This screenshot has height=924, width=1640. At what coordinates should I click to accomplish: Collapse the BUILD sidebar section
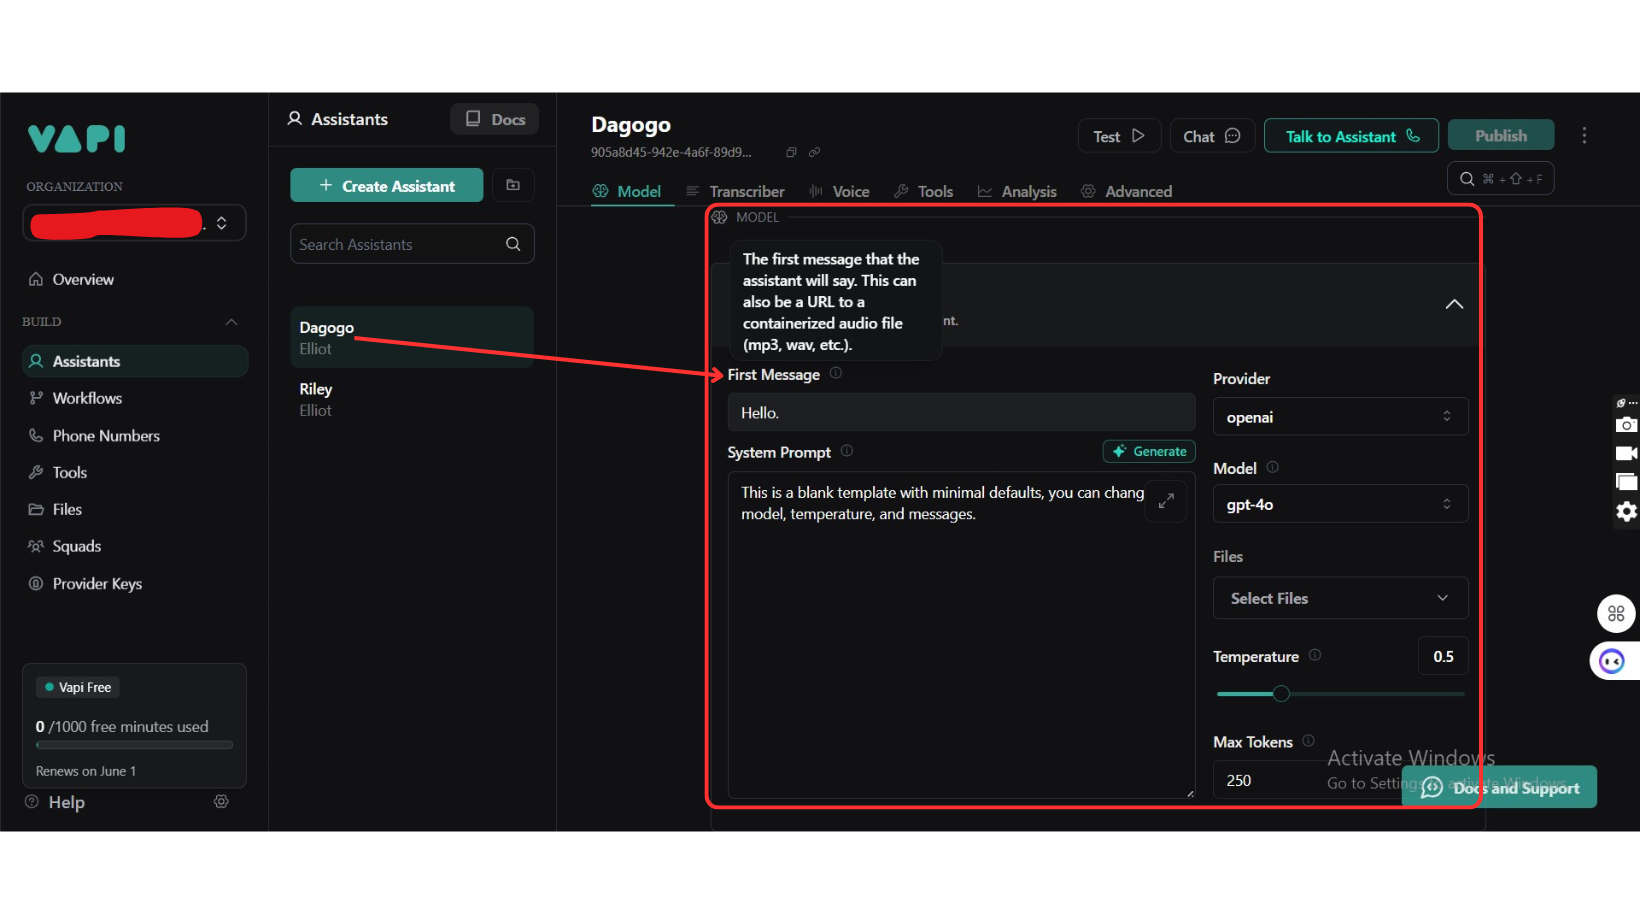[231, 322]
